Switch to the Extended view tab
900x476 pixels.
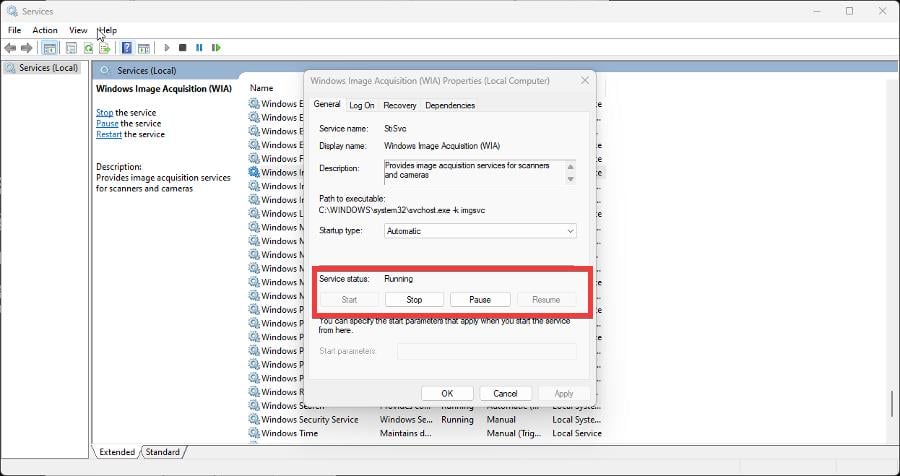click(x=117, y=452)
